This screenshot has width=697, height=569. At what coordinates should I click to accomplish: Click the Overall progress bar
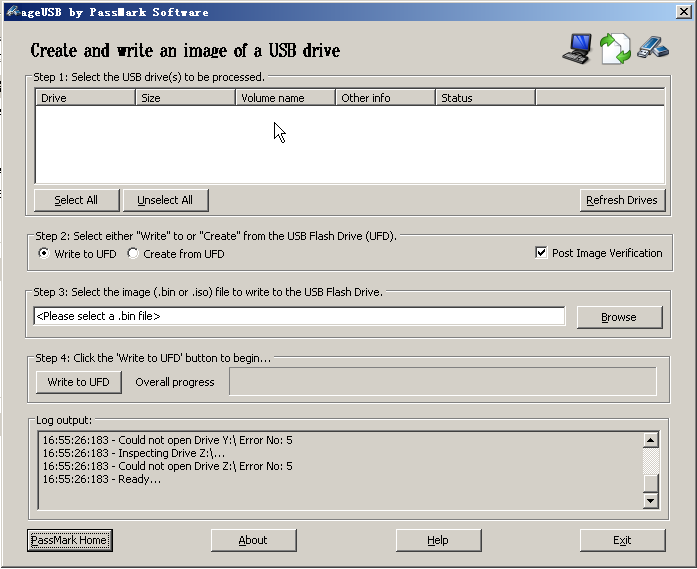coord(443,381)
